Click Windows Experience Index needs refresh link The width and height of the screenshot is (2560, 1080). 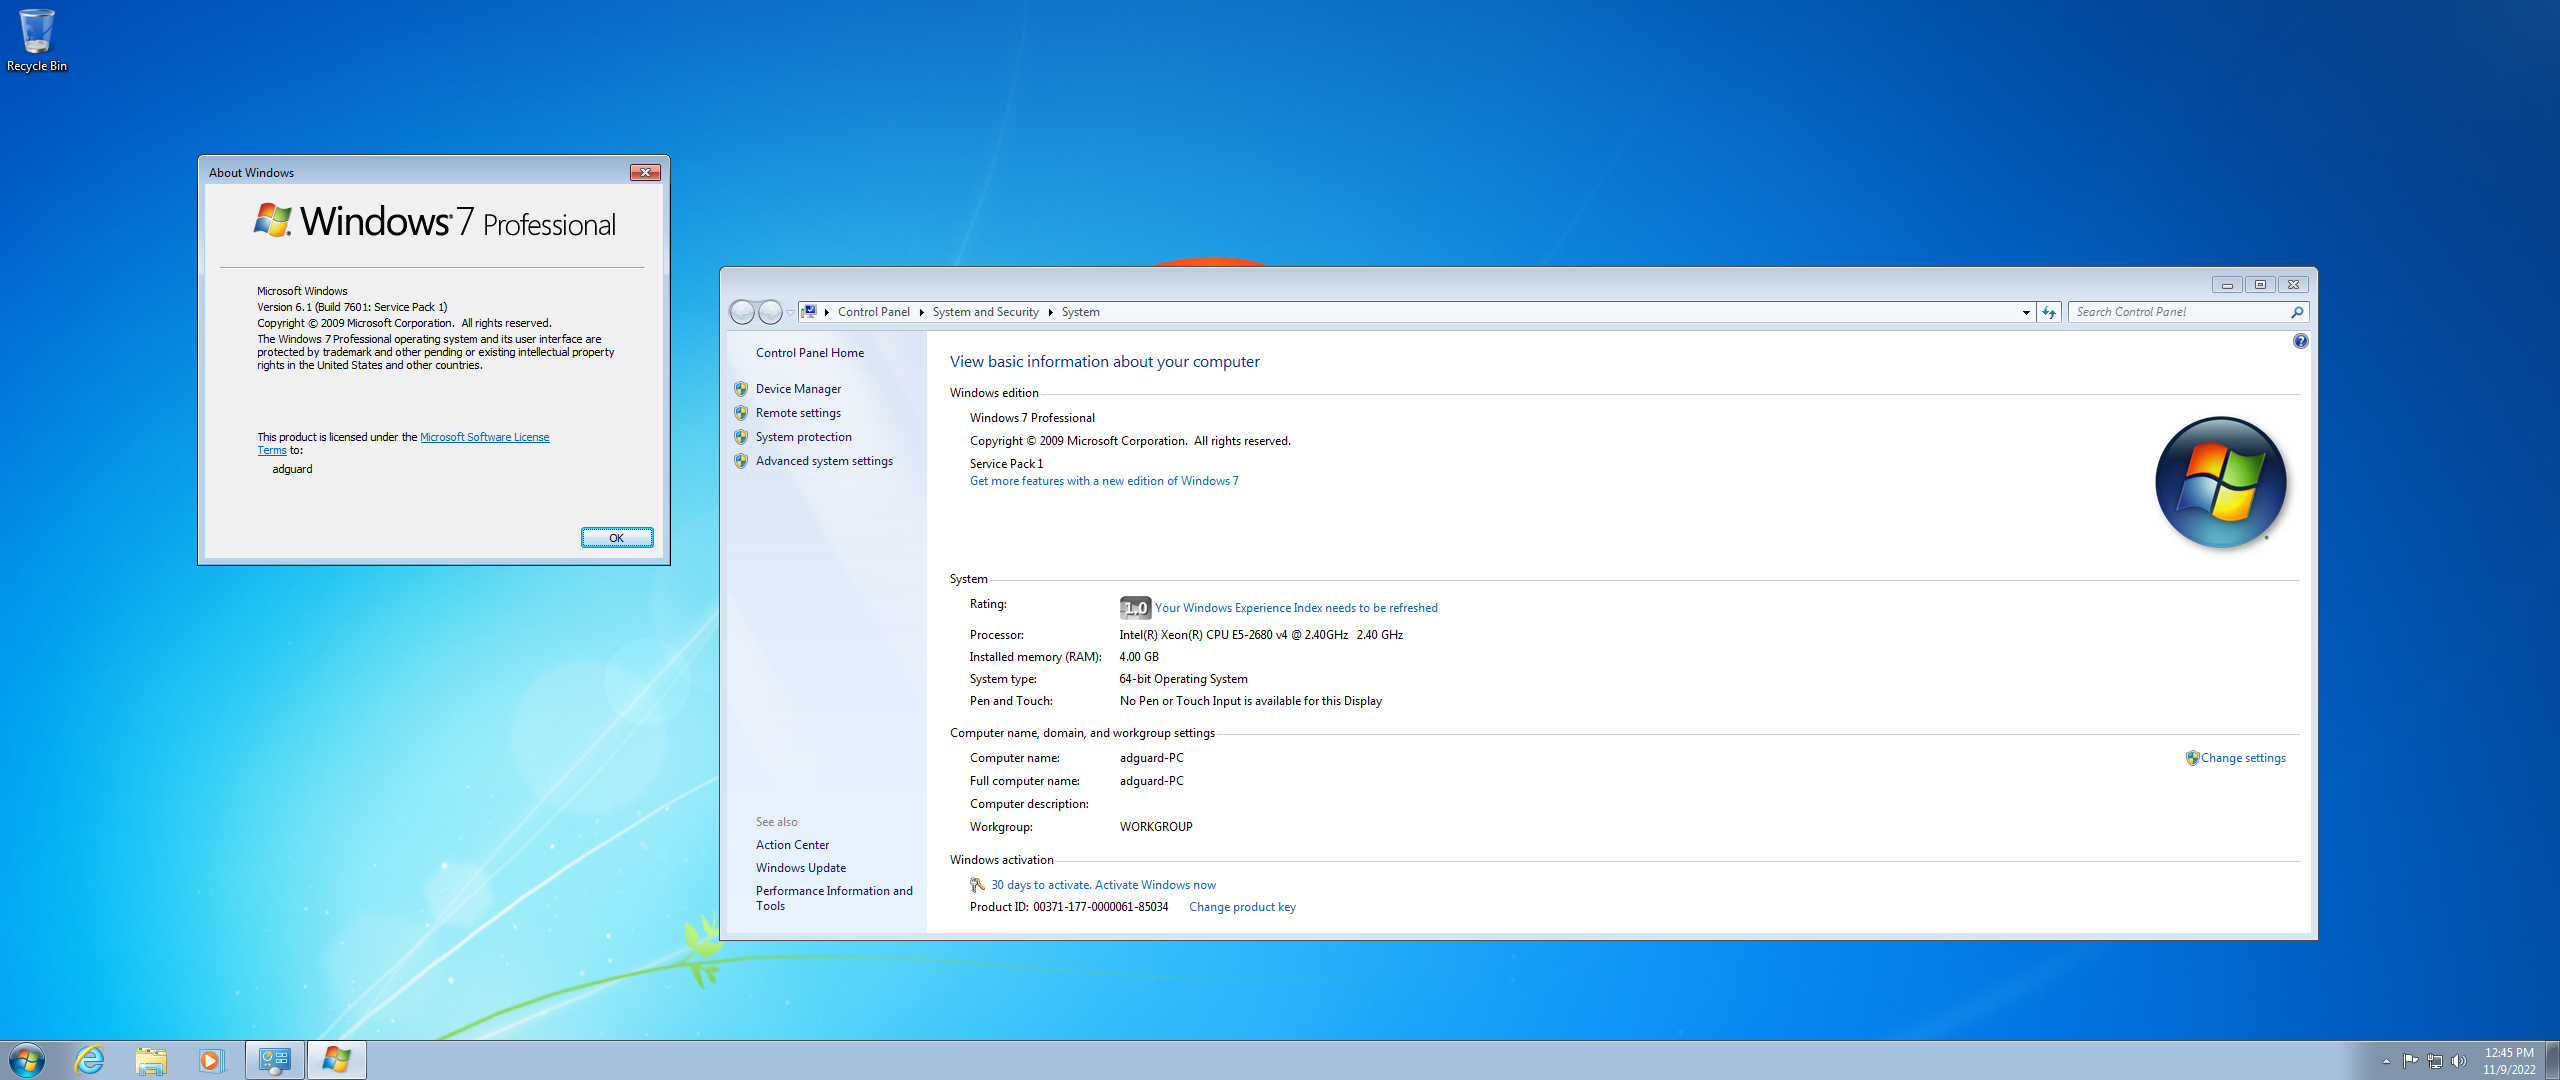1296,608
